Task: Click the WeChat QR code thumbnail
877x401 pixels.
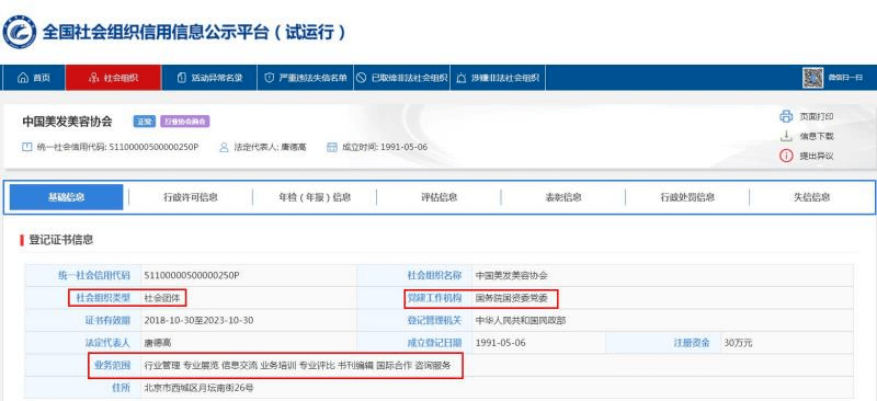Action: [813, 78]
